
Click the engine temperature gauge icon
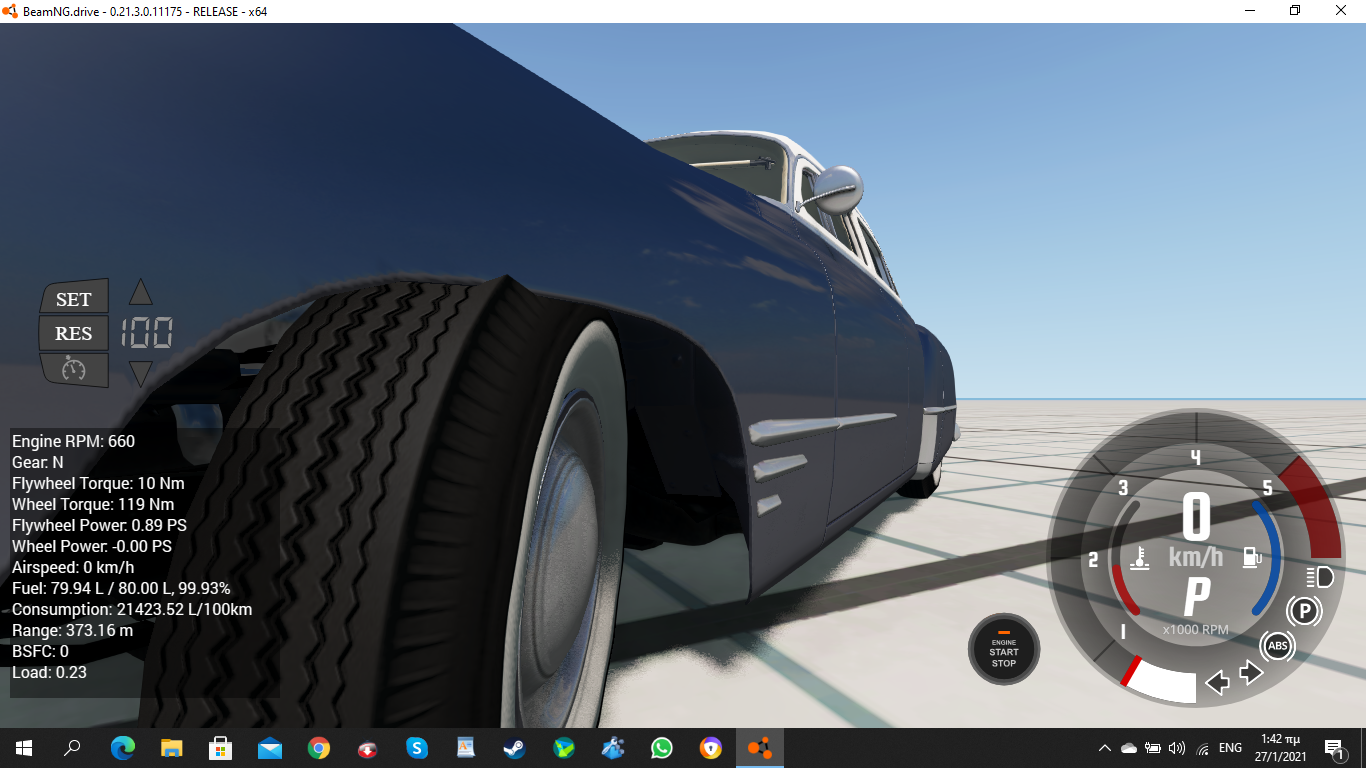click(1138, 558)
